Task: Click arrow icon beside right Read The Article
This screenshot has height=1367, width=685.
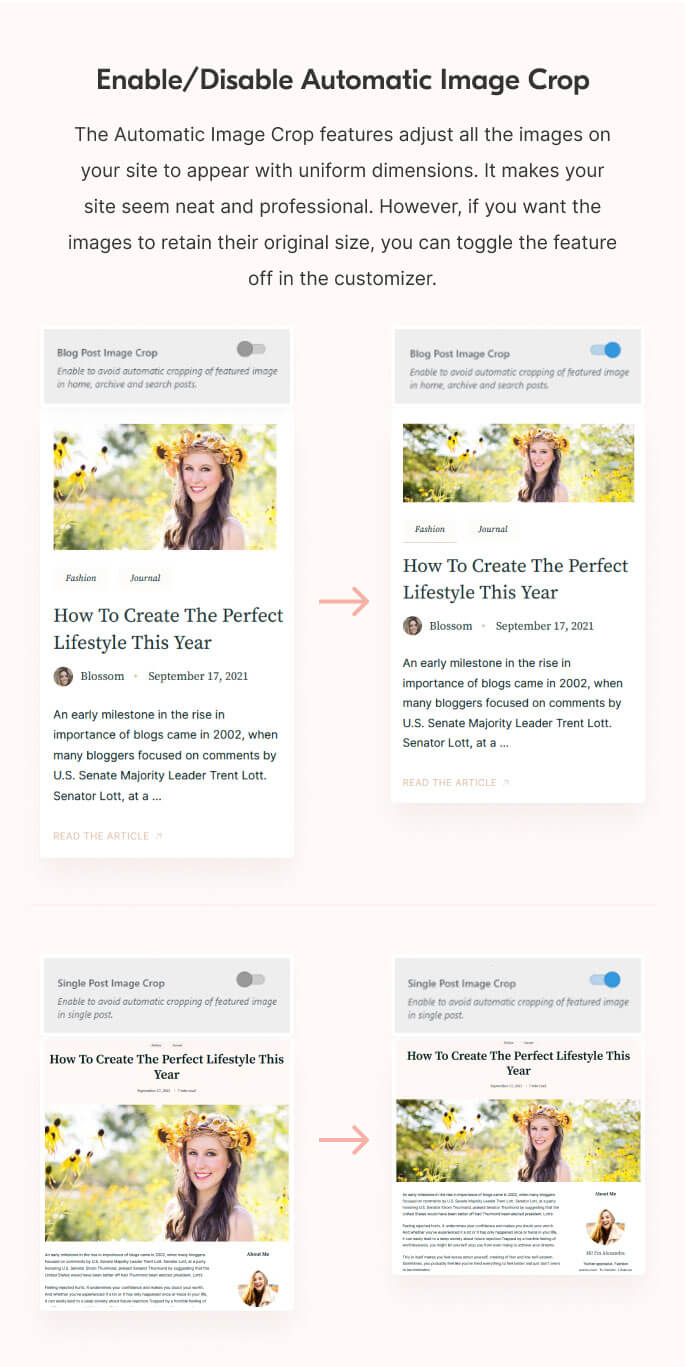Action: click(506, 783)
